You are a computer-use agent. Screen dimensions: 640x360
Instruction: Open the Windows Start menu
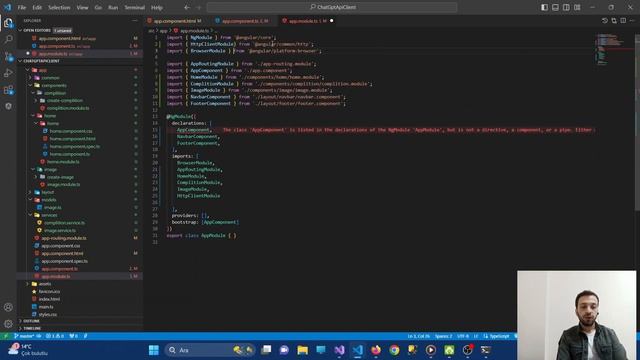pyautogui.click(x=154, y=350)
